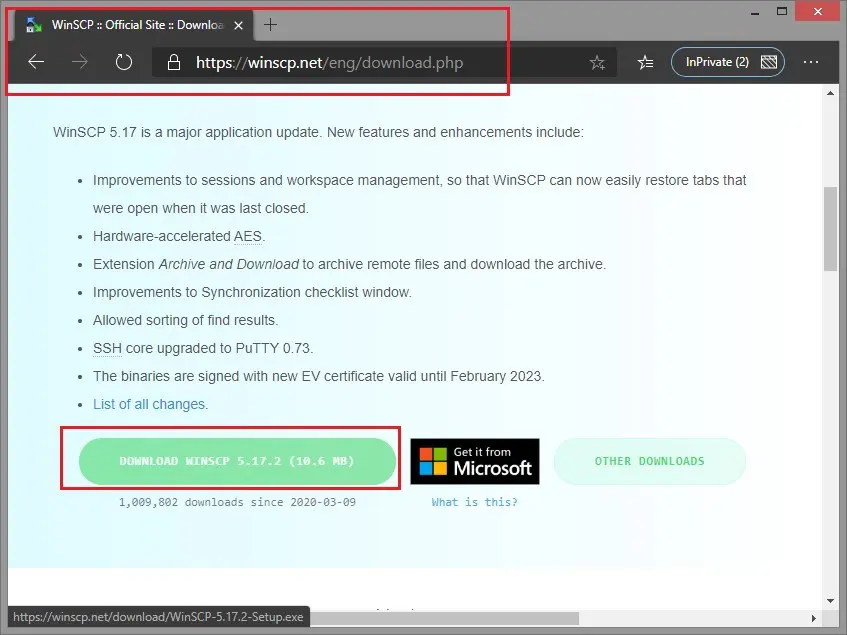Click the forward navigation arrow

pyautogui.click(x=79, y=62)
